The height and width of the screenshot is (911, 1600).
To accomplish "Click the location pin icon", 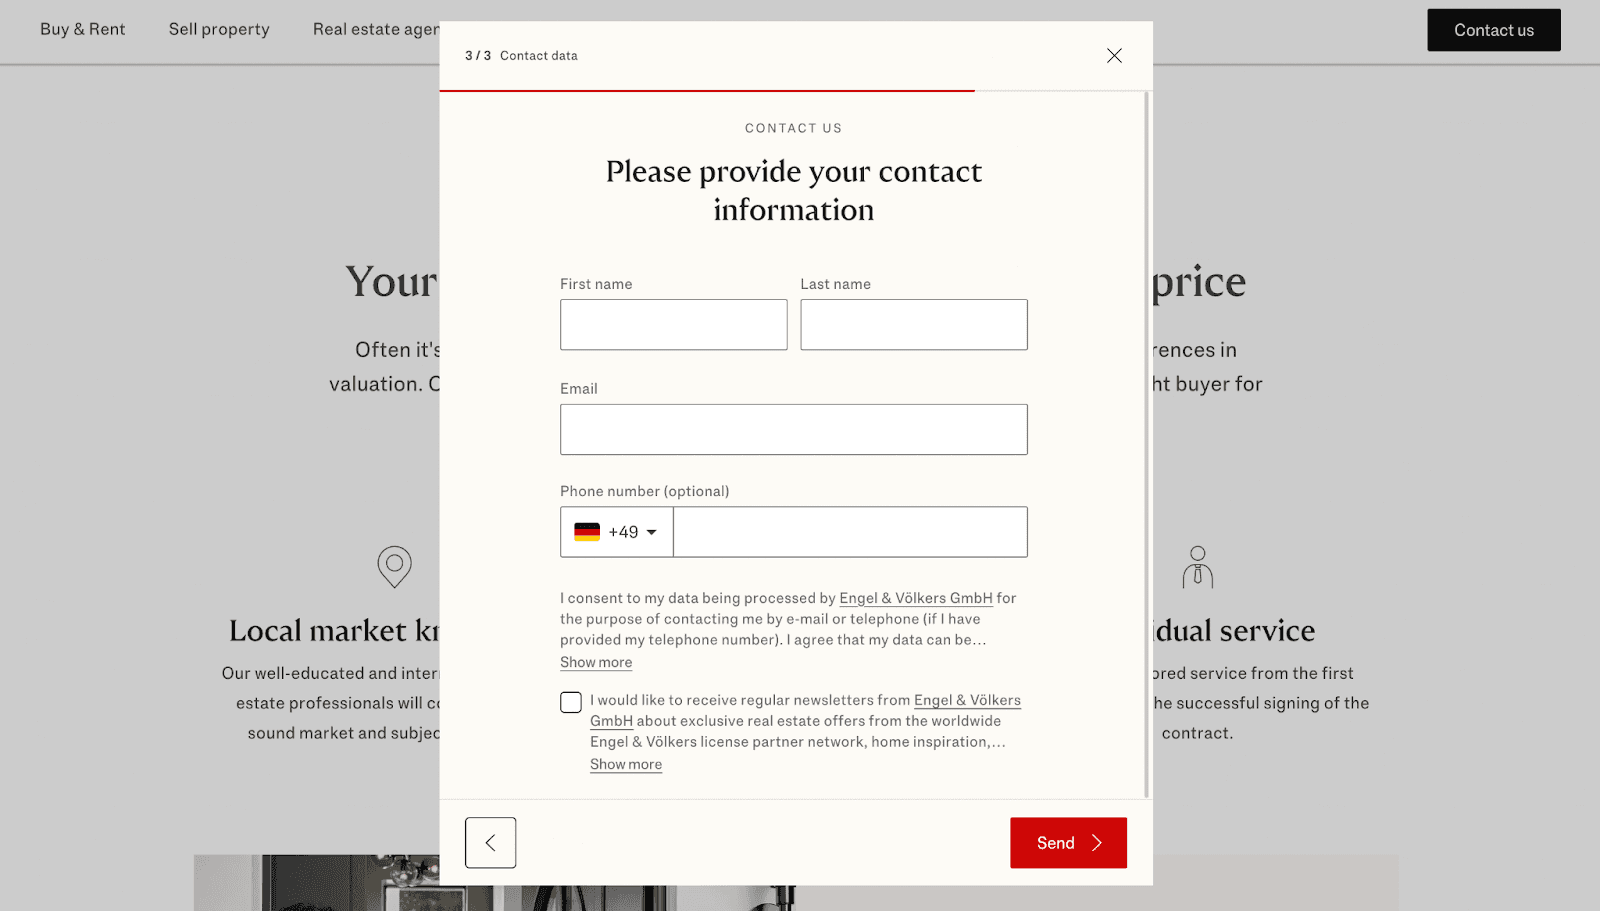I will coord(394,566).
